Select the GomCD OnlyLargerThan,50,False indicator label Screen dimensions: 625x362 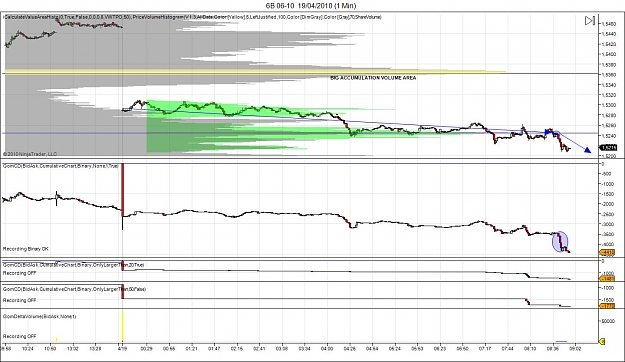(x=74, y=289)
